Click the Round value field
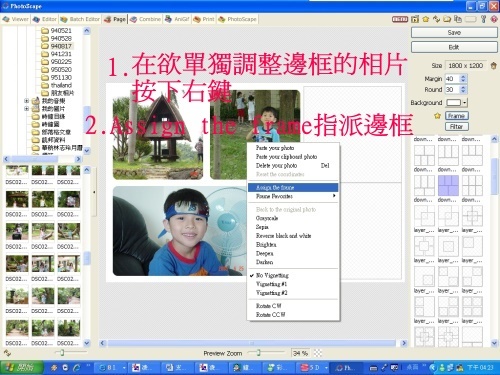 tap(452, 89)
